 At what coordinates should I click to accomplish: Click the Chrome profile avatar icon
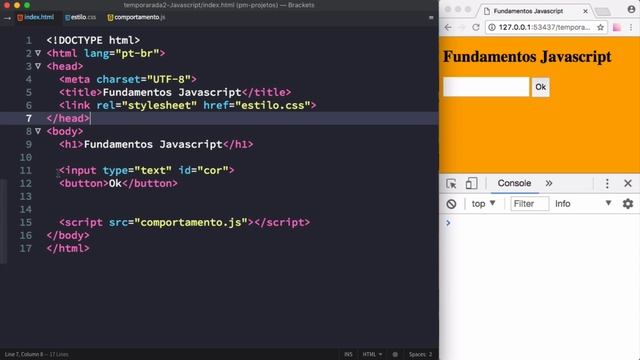pyautogui.click(x=631, y=9)
